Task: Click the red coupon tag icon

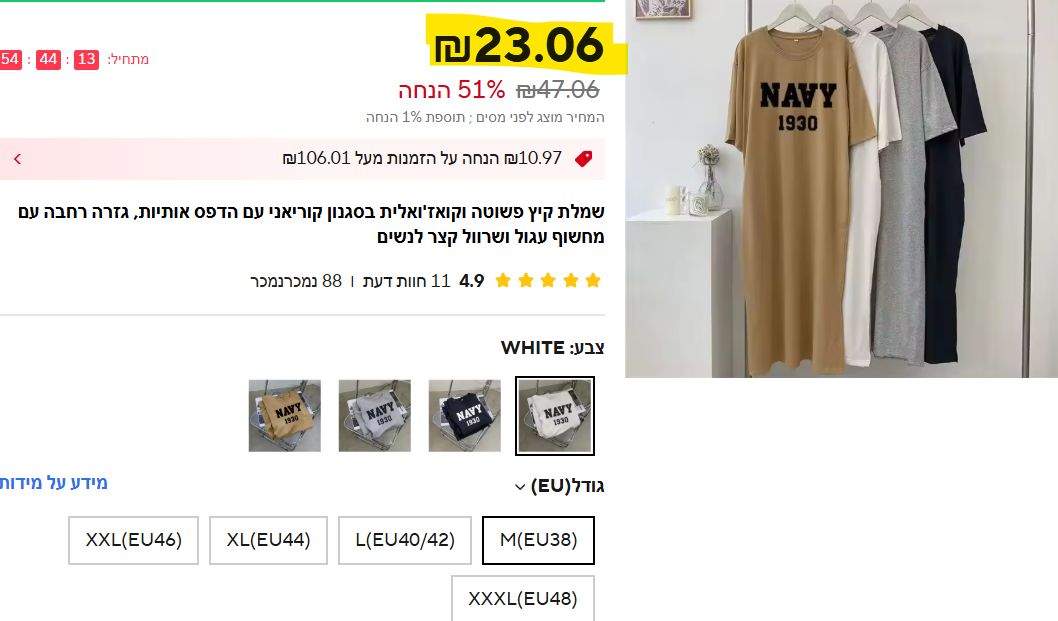Action: (584, 159)
